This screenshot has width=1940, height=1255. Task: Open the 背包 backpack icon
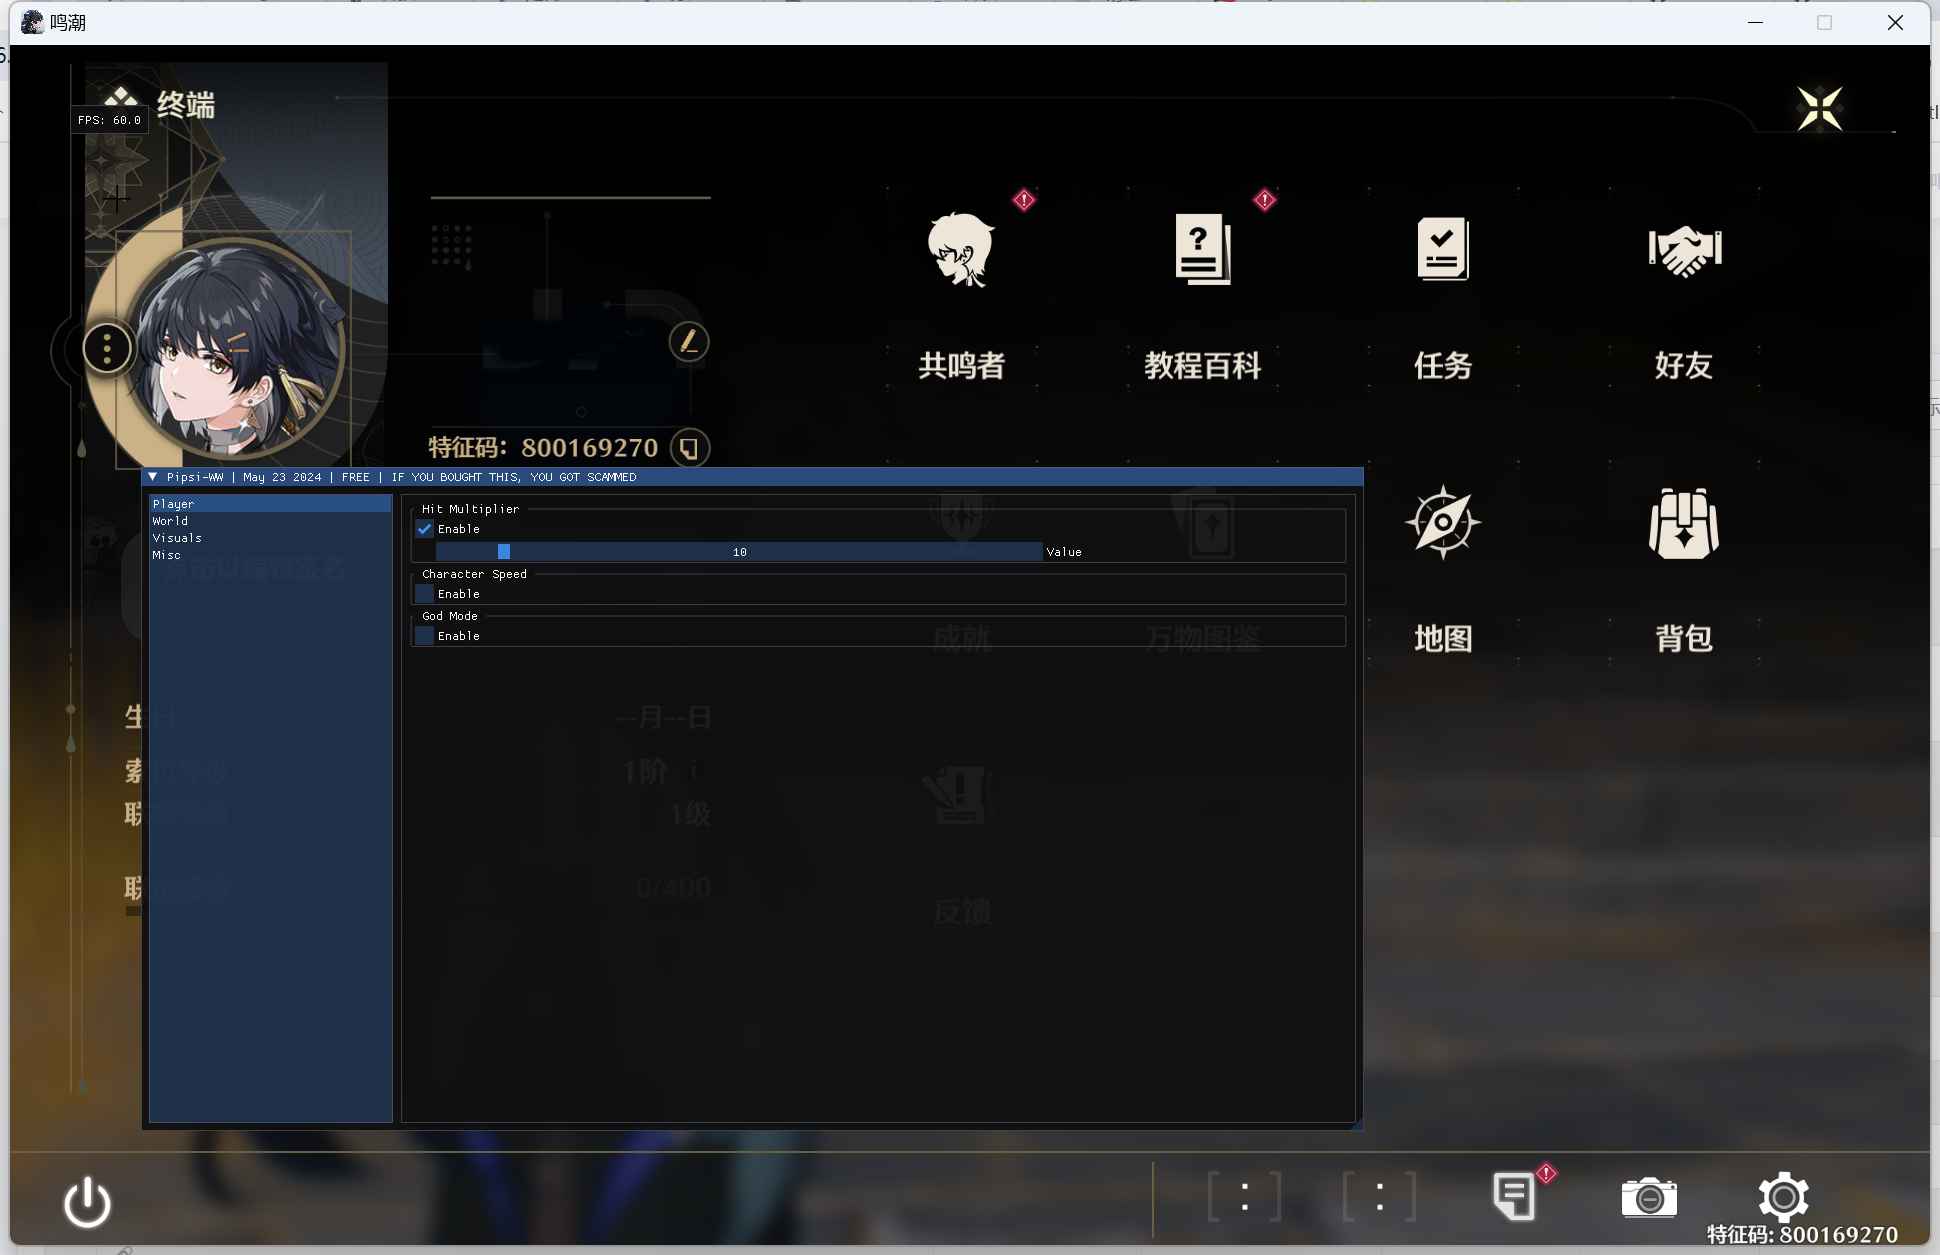pos(1684,523)
